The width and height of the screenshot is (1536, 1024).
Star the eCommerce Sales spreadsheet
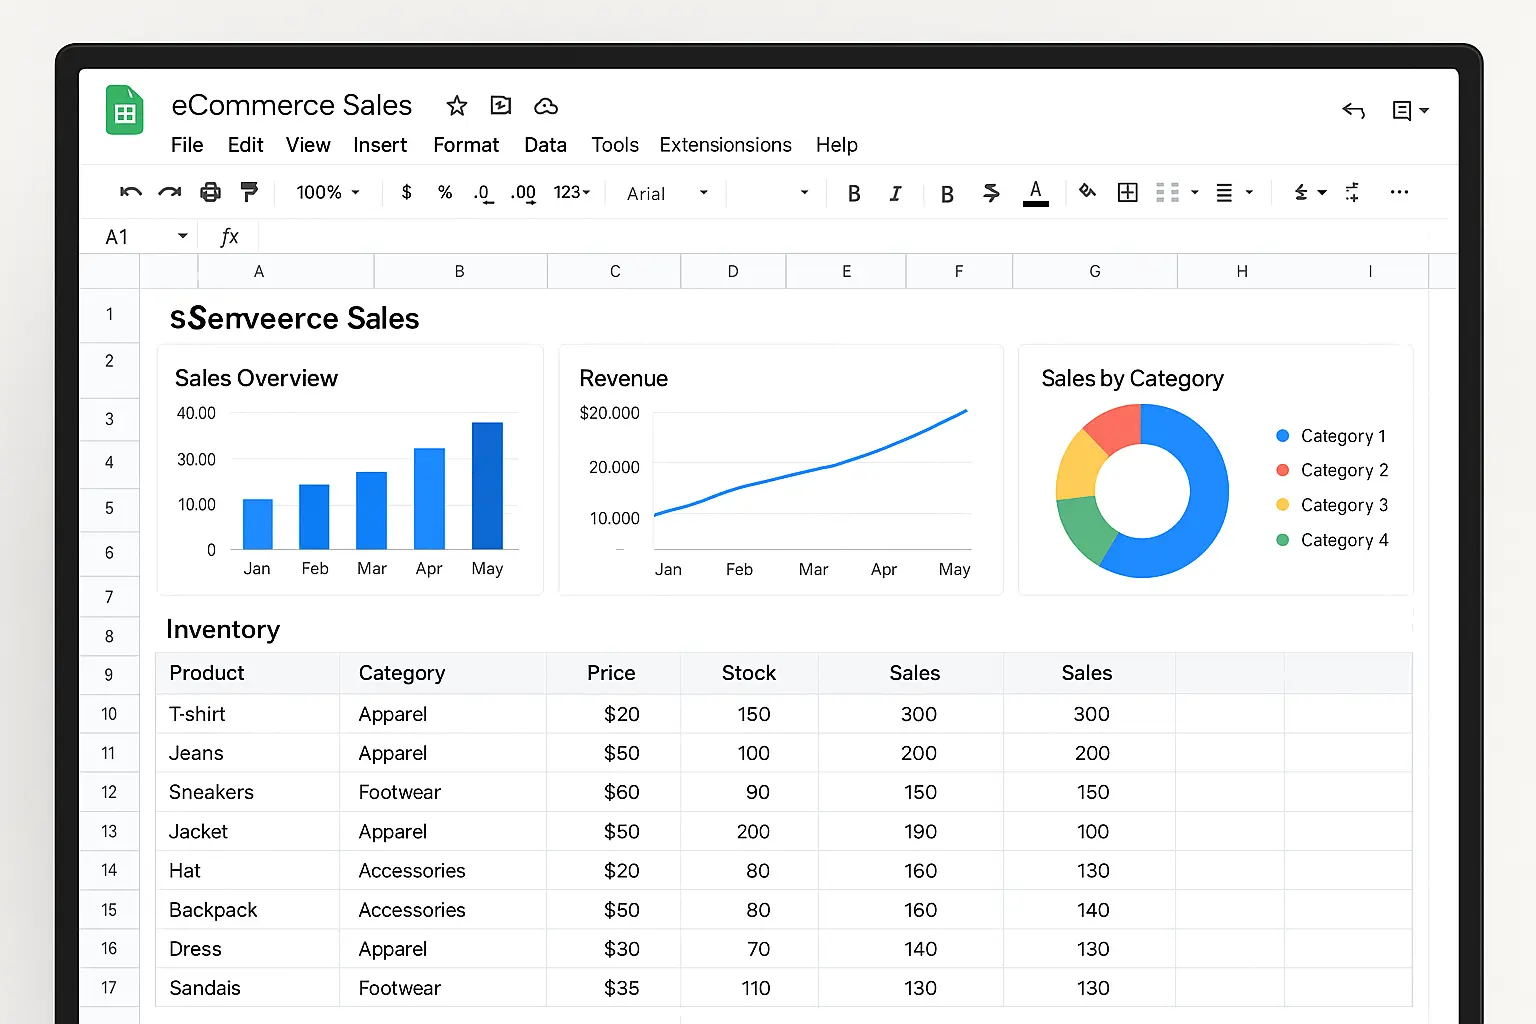pyautogui.click(x=456, y=106)
